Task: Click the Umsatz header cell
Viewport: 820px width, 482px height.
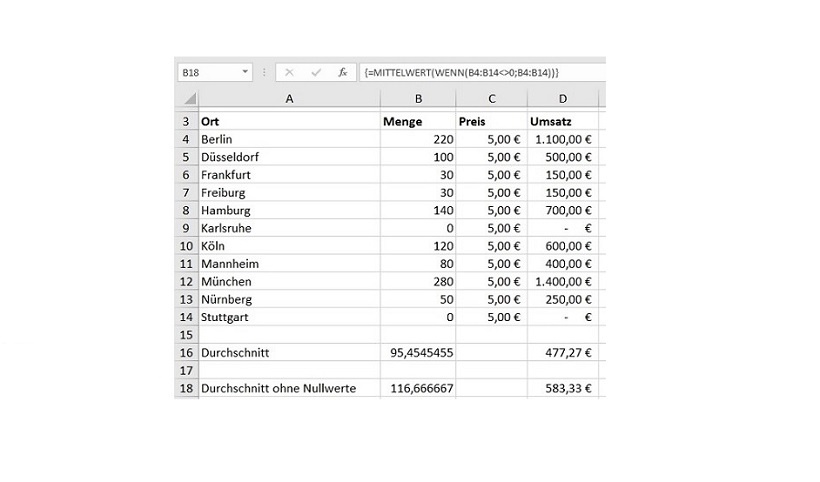Action: [x=562, y=121]
